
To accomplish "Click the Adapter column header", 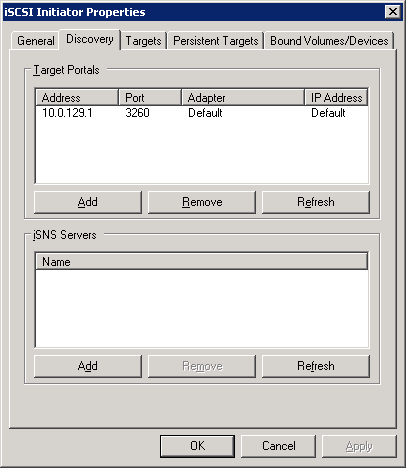I will tap(243, 98).
